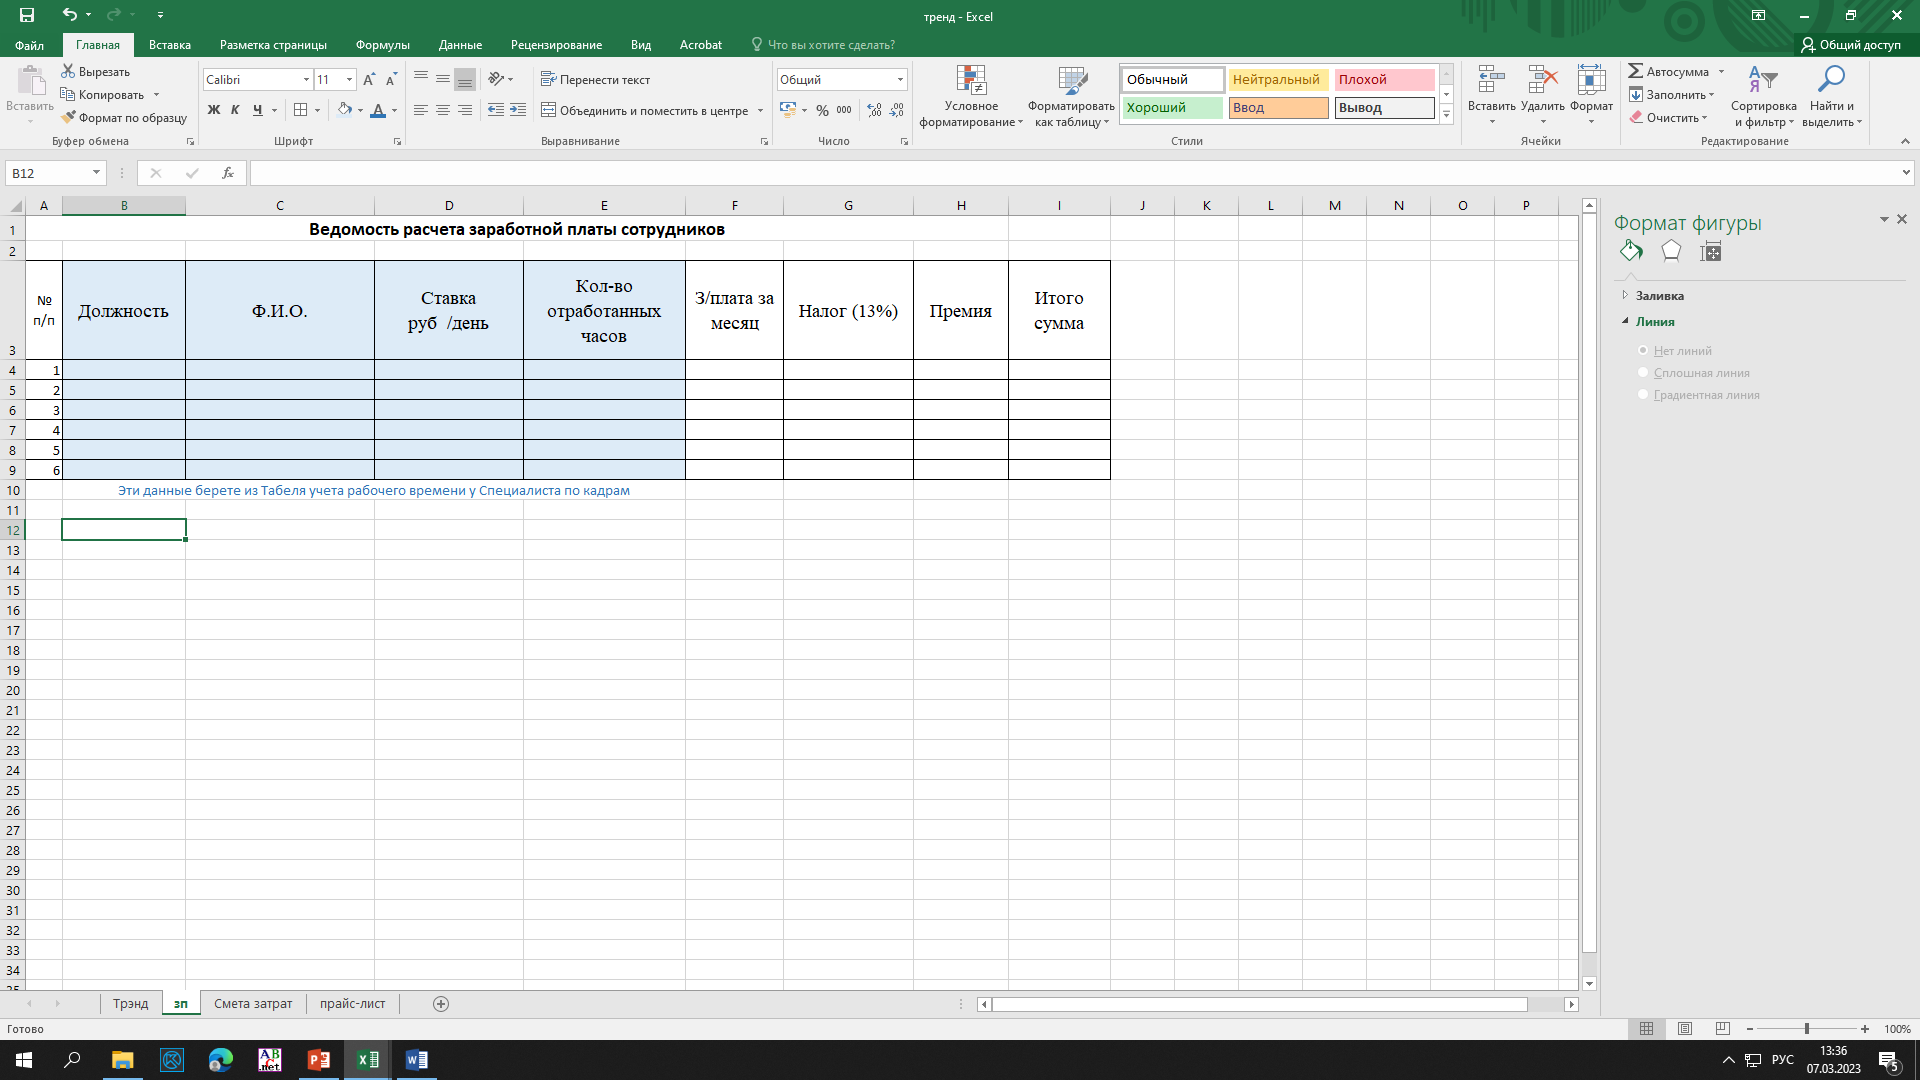
Task: Click the Effects pentagon icon in the pane
Action: pos(1671,251)
